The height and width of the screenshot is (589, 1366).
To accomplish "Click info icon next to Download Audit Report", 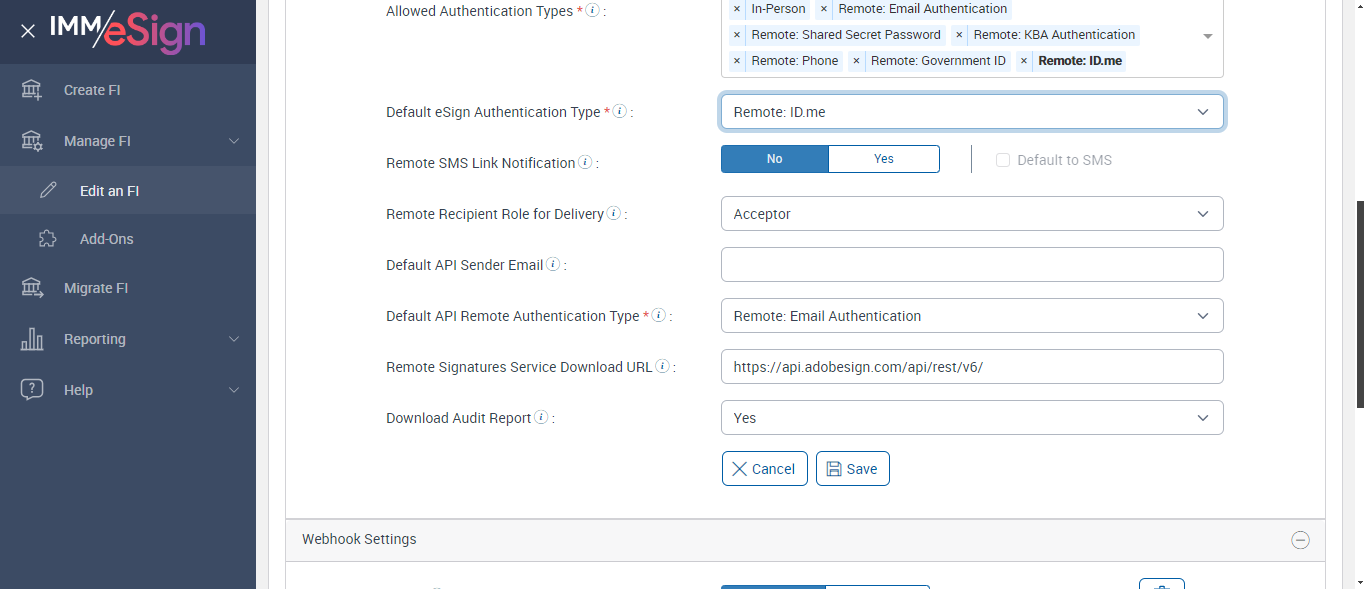I will 541,417.
